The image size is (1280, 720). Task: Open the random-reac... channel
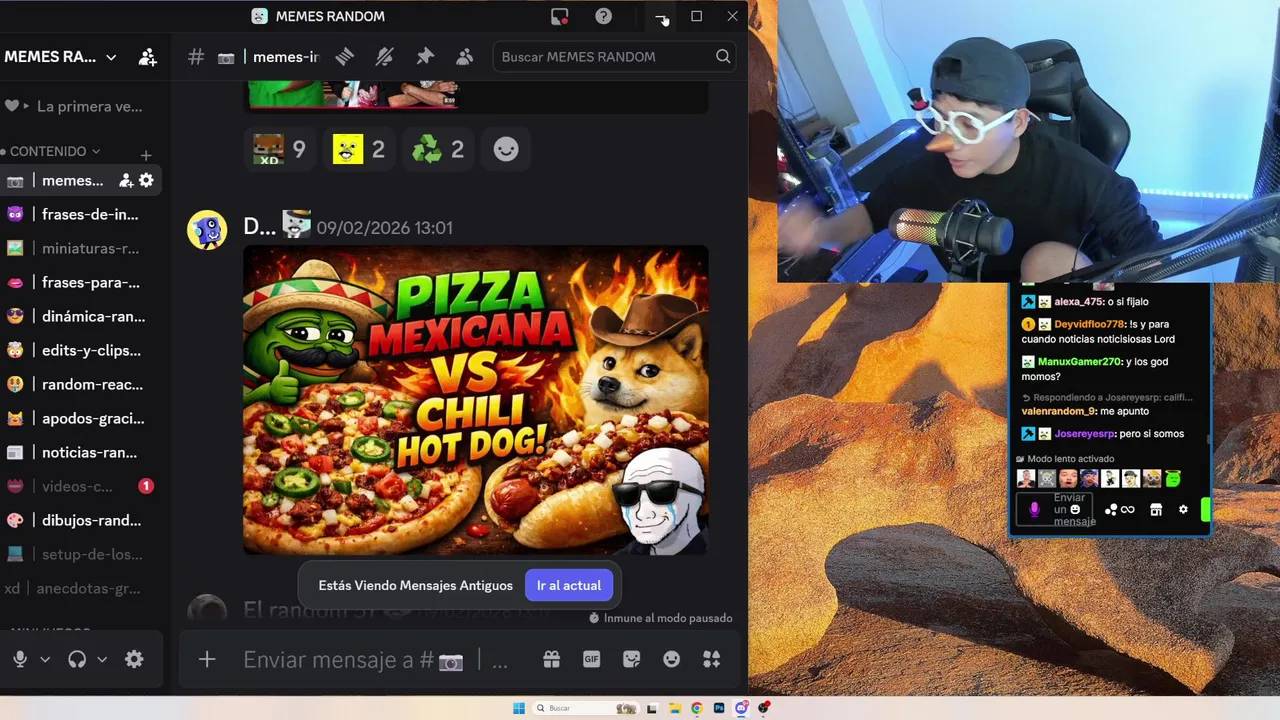(81, 384)
